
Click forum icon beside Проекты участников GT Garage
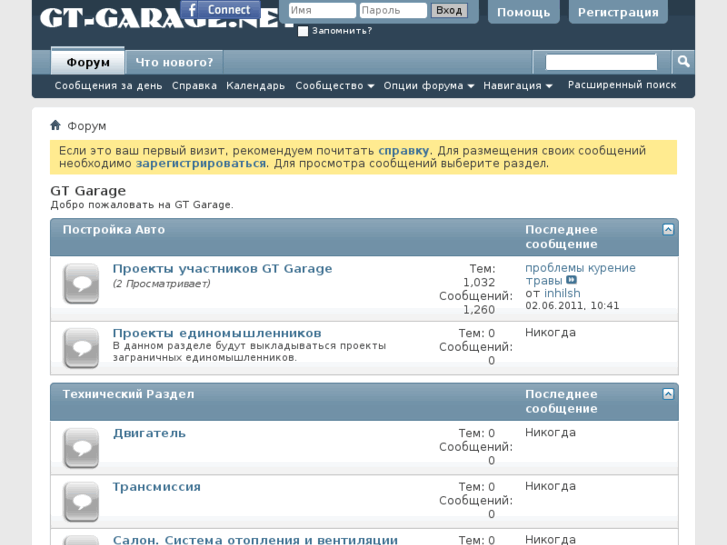pyautogui.click(x=81, y=283)
